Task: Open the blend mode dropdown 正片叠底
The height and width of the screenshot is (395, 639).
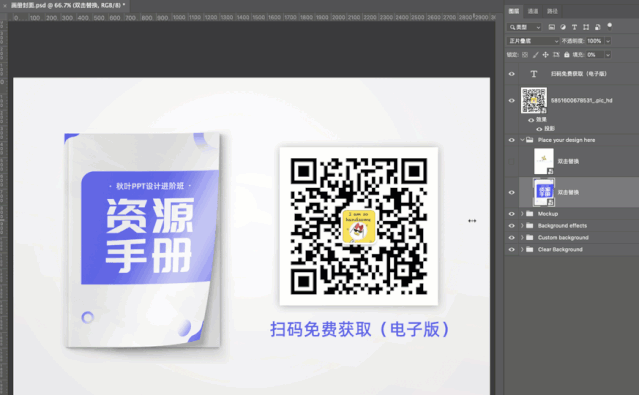Action: point(533,41)
